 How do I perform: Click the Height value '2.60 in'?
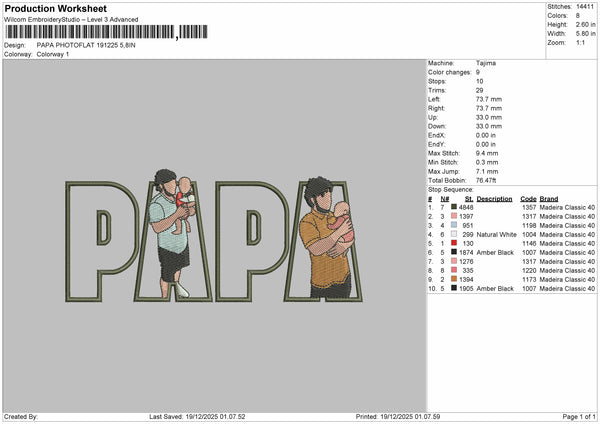(x=585, y=24)
